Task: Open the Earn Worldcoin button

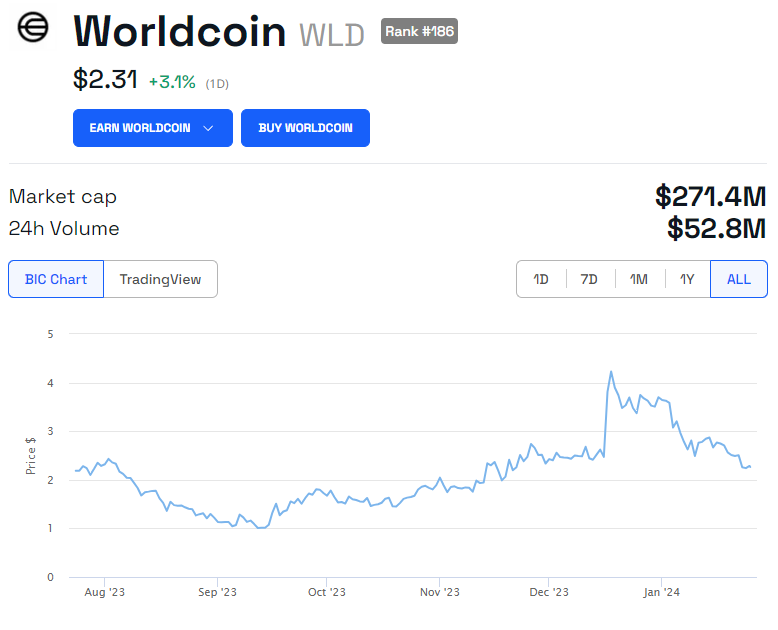Action: tap(153, 128)
